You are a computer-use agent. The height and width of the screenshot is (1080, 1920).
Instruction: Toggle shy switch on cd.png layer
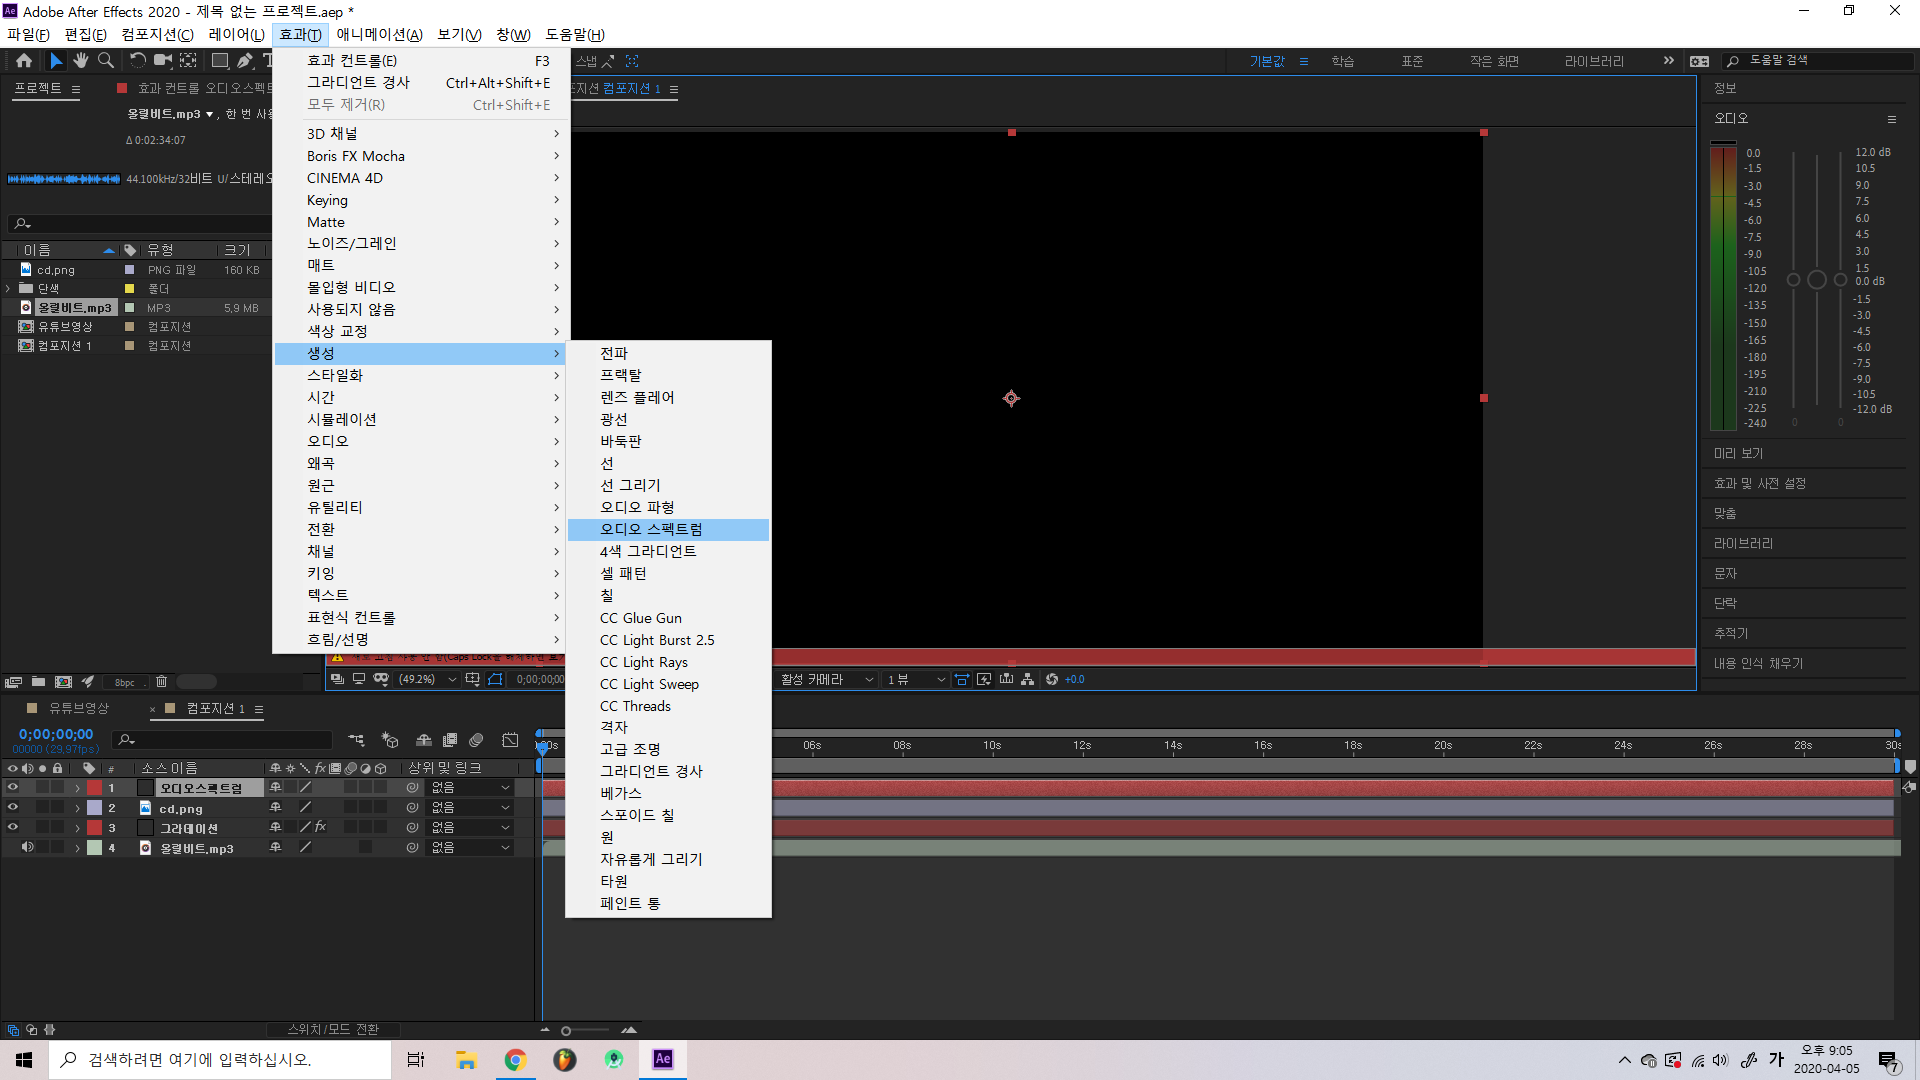[x=275, y=808]
